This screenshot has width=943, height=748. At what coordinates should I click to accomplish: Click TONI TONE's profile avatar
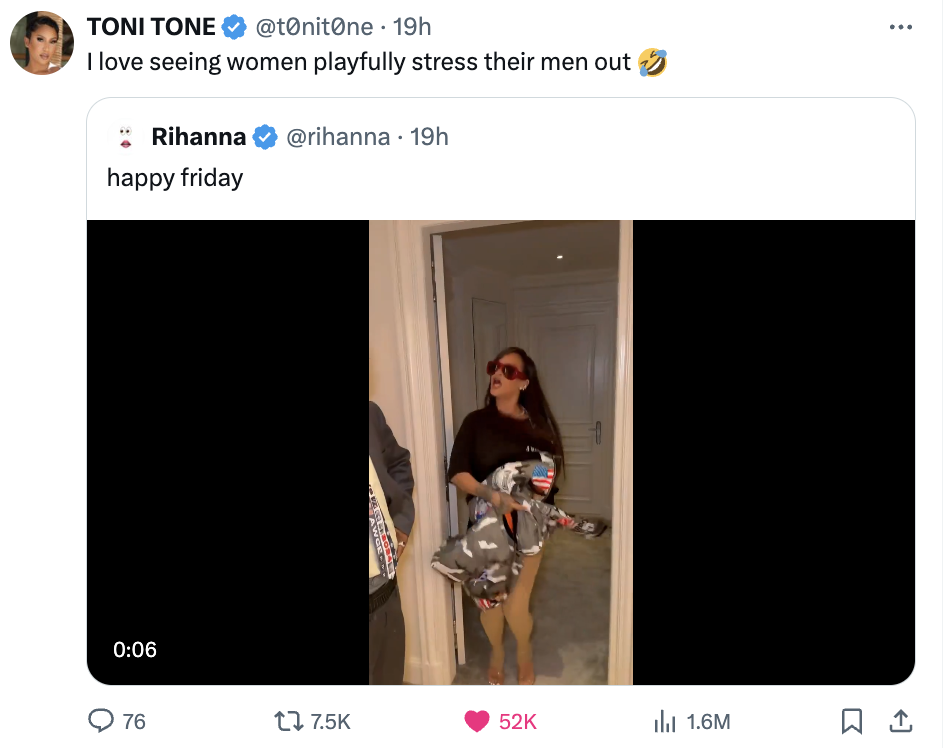[41, 42]
